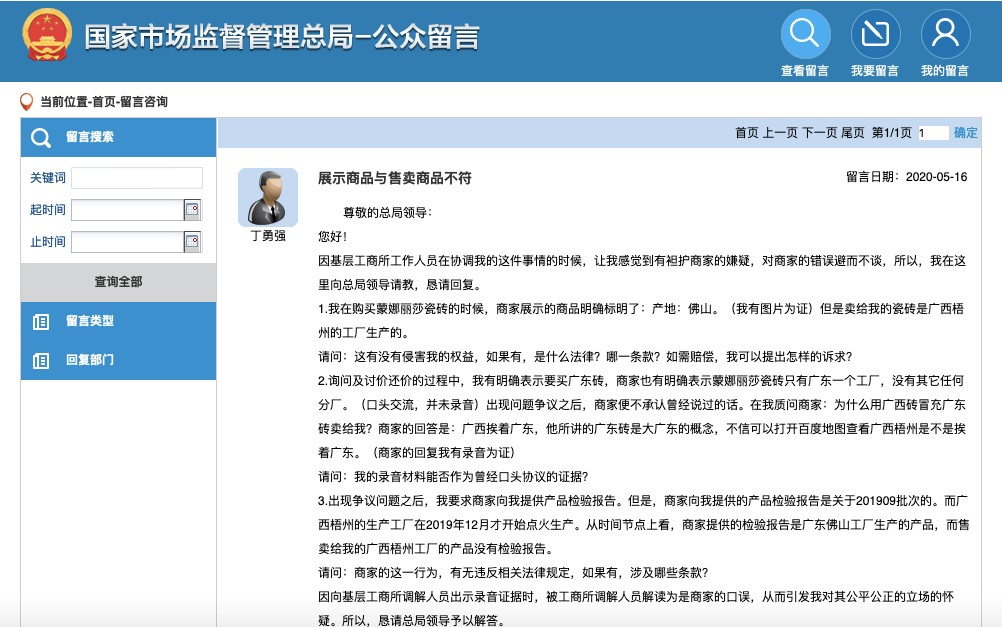Click the 丁勇强 avatar image
Viewport: 1002px width, 627px height.
tap(268, 197)
